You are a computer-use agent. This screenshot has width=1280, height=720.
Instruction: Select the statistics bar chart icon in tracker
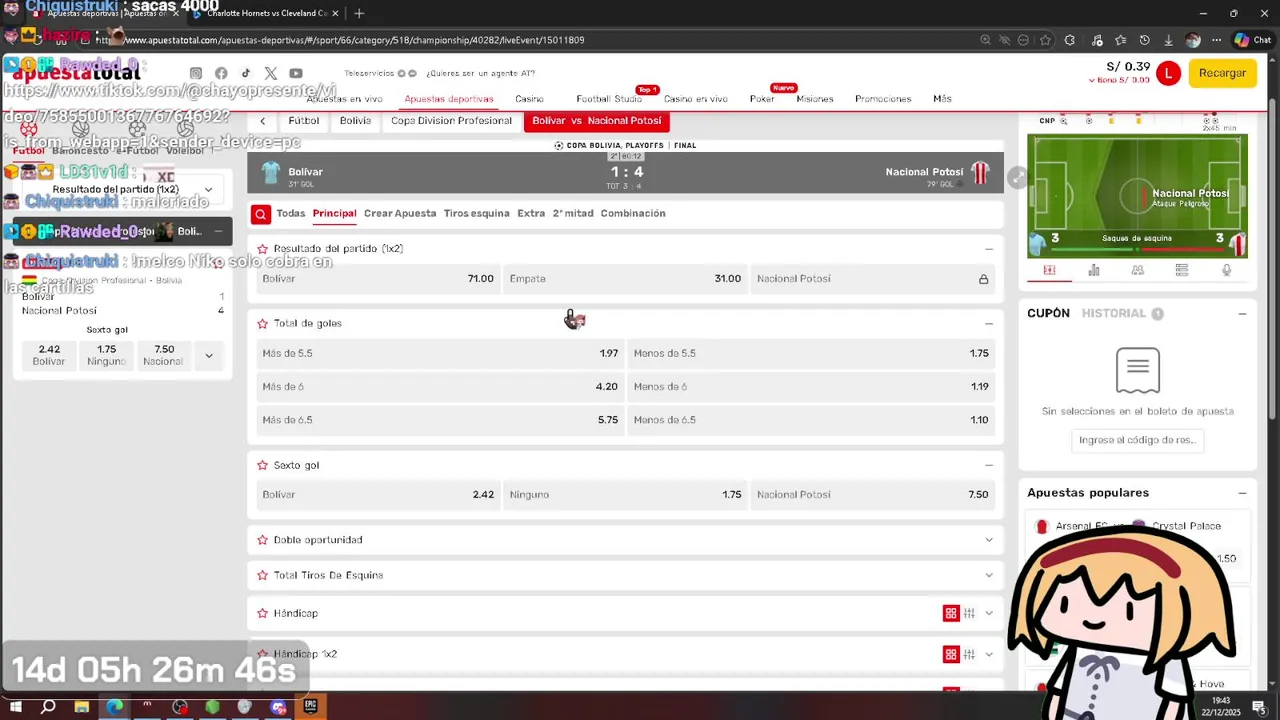1094,270
